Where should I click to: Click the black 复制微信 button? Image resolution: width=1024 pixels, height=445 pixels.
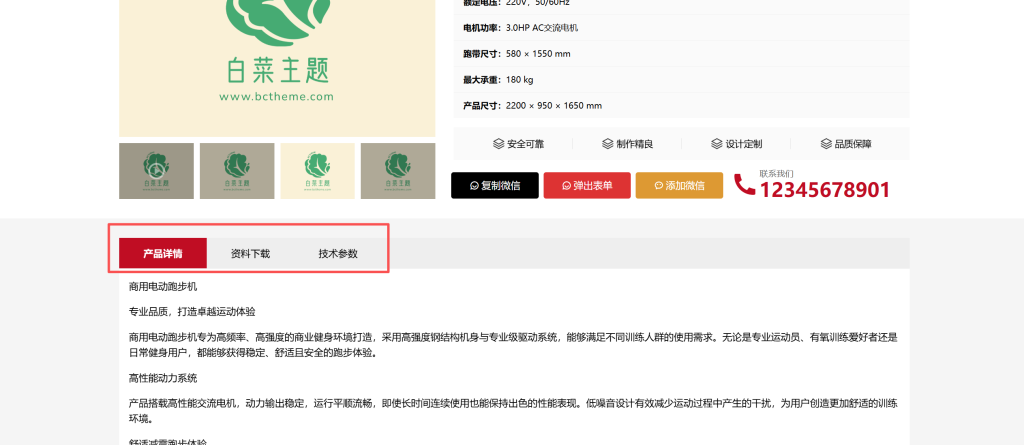(494, 186)
